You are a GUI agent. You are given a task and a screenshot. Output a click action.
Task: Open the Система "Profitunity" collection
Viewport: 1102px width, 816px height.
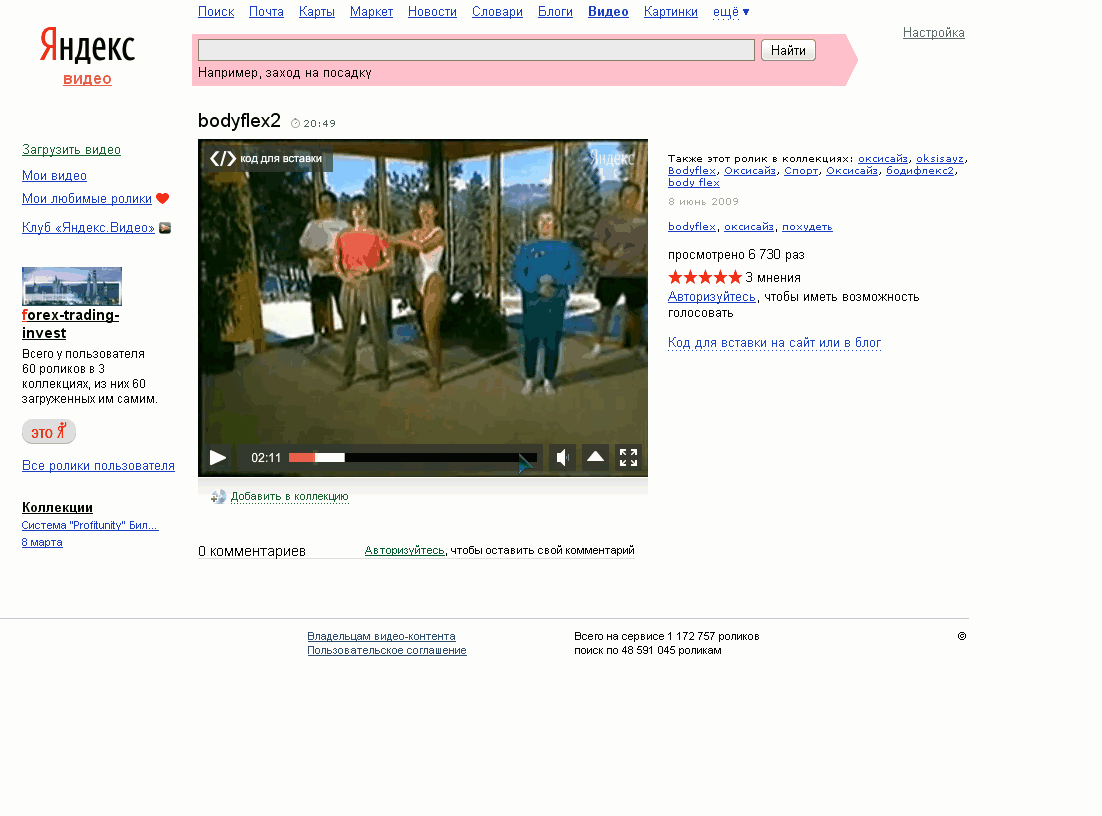click(90, 526)
